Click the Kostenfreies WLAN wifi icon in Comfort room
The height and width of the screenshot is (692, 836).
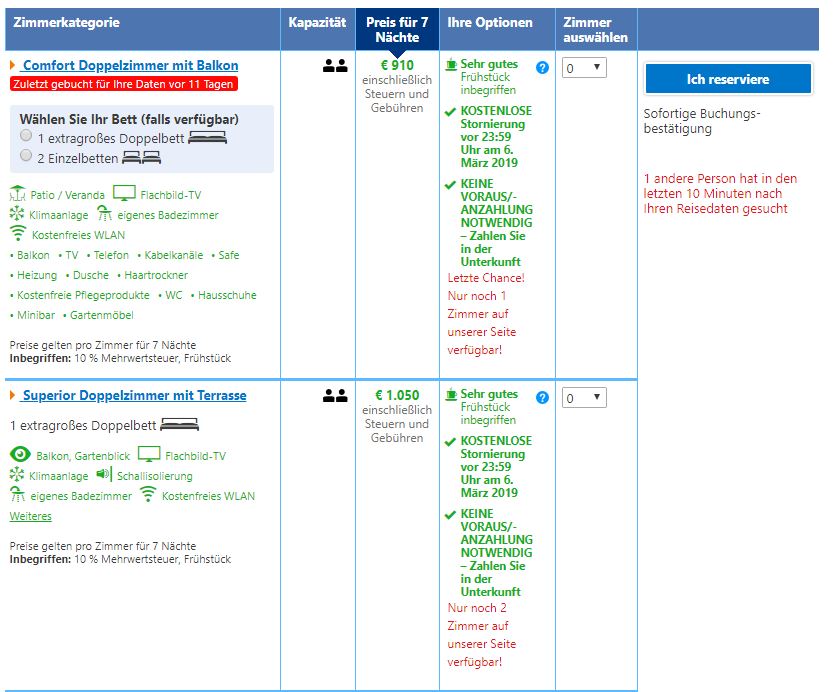[x=17, y=234]
